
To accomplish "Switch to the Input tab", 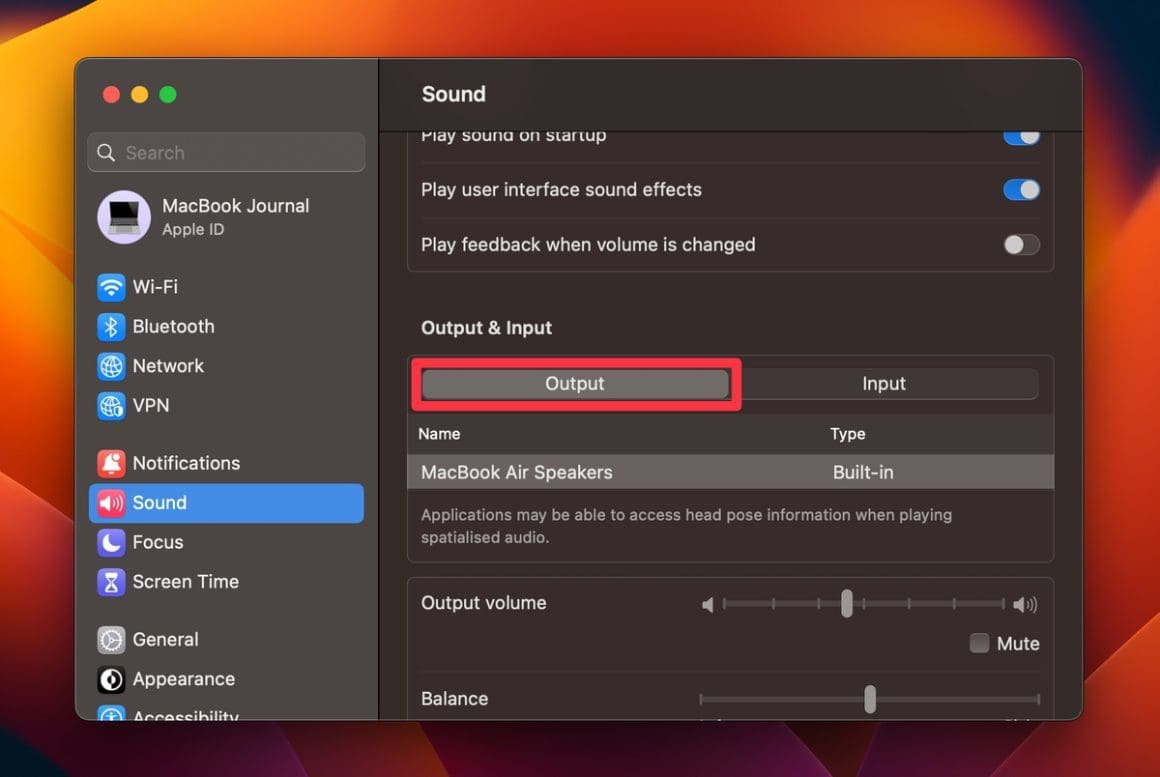I will coord(884,383).
